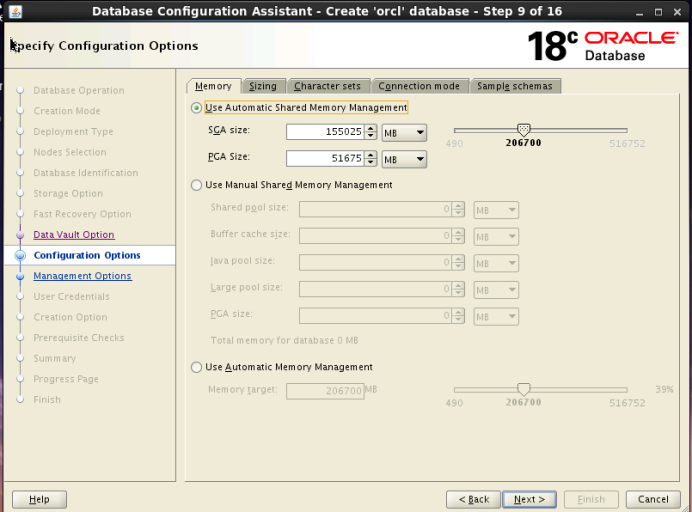Go to Data Vault Option step
This screenshot has width=692, height=512.
(x=74, y=235)
